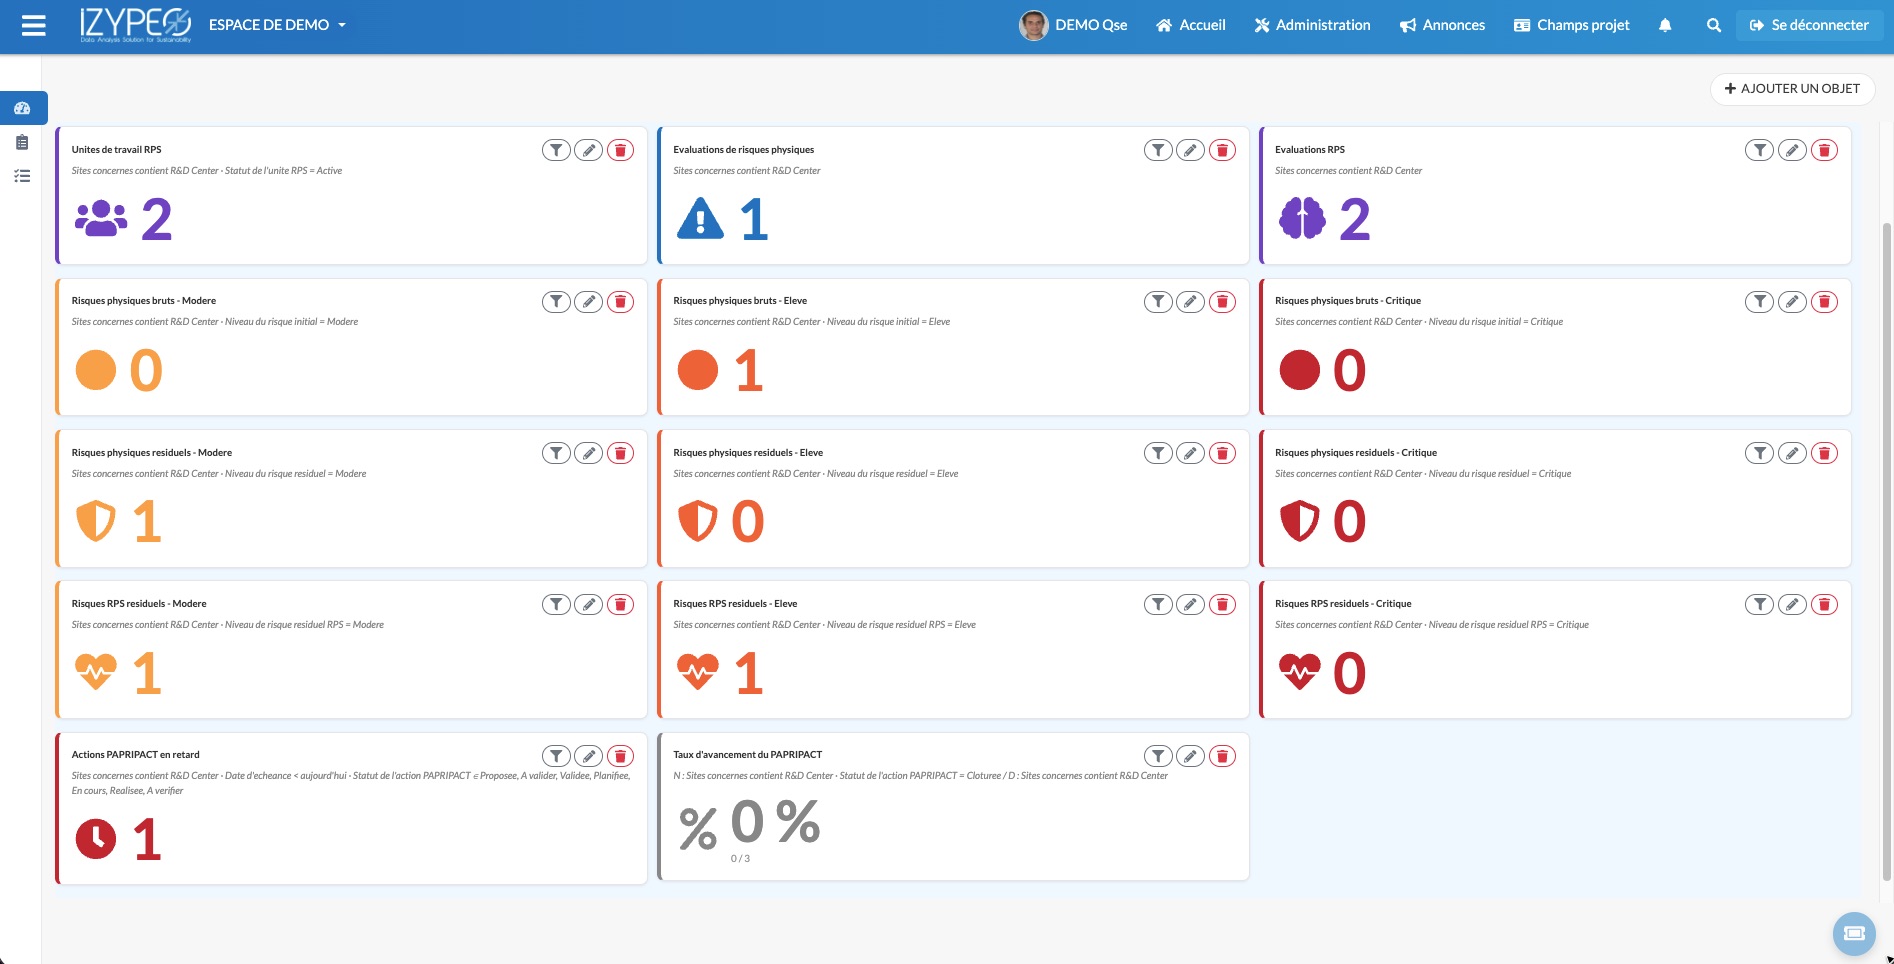Delete the Unites de travail RPS card
The image size is (1894, 964).
[x=620, y=150]
